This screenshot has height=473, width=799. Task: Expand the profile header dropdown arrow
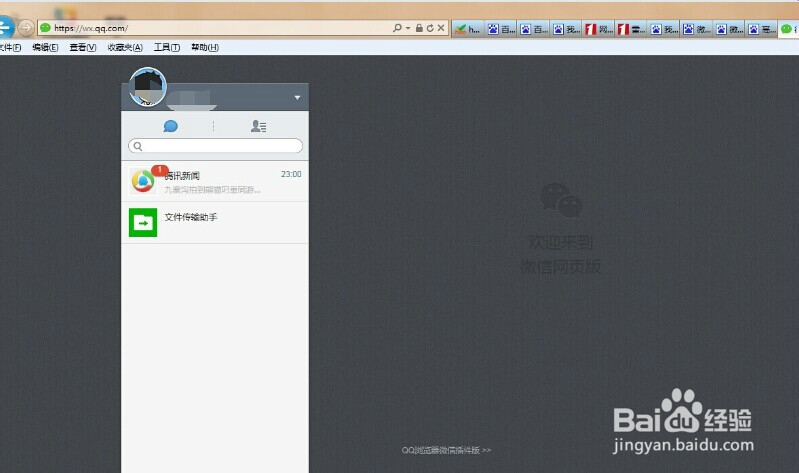click(297, 97)
